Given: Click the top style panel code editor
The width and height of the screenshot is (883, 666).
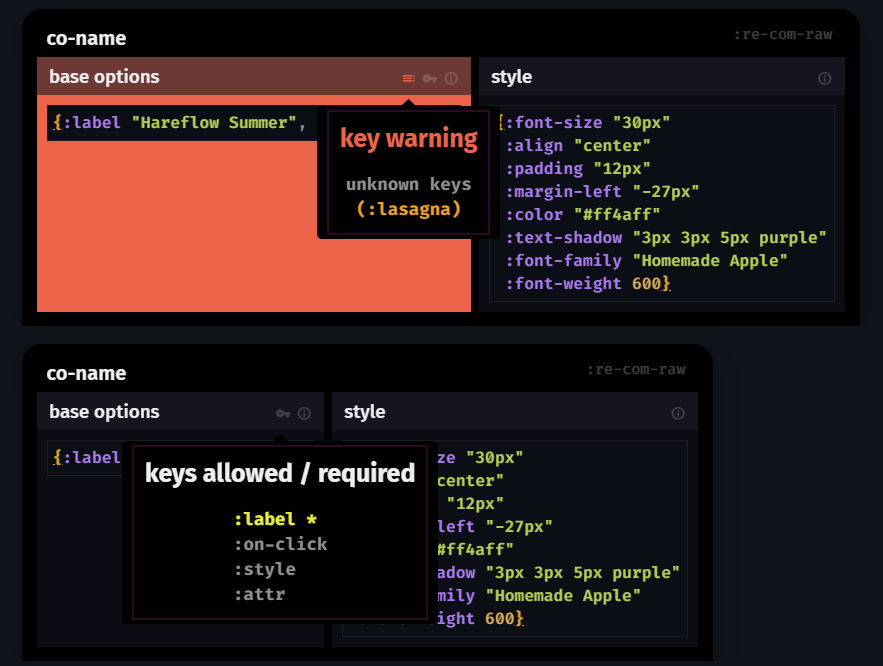Looking at the screenshot, I should (662, 203).
